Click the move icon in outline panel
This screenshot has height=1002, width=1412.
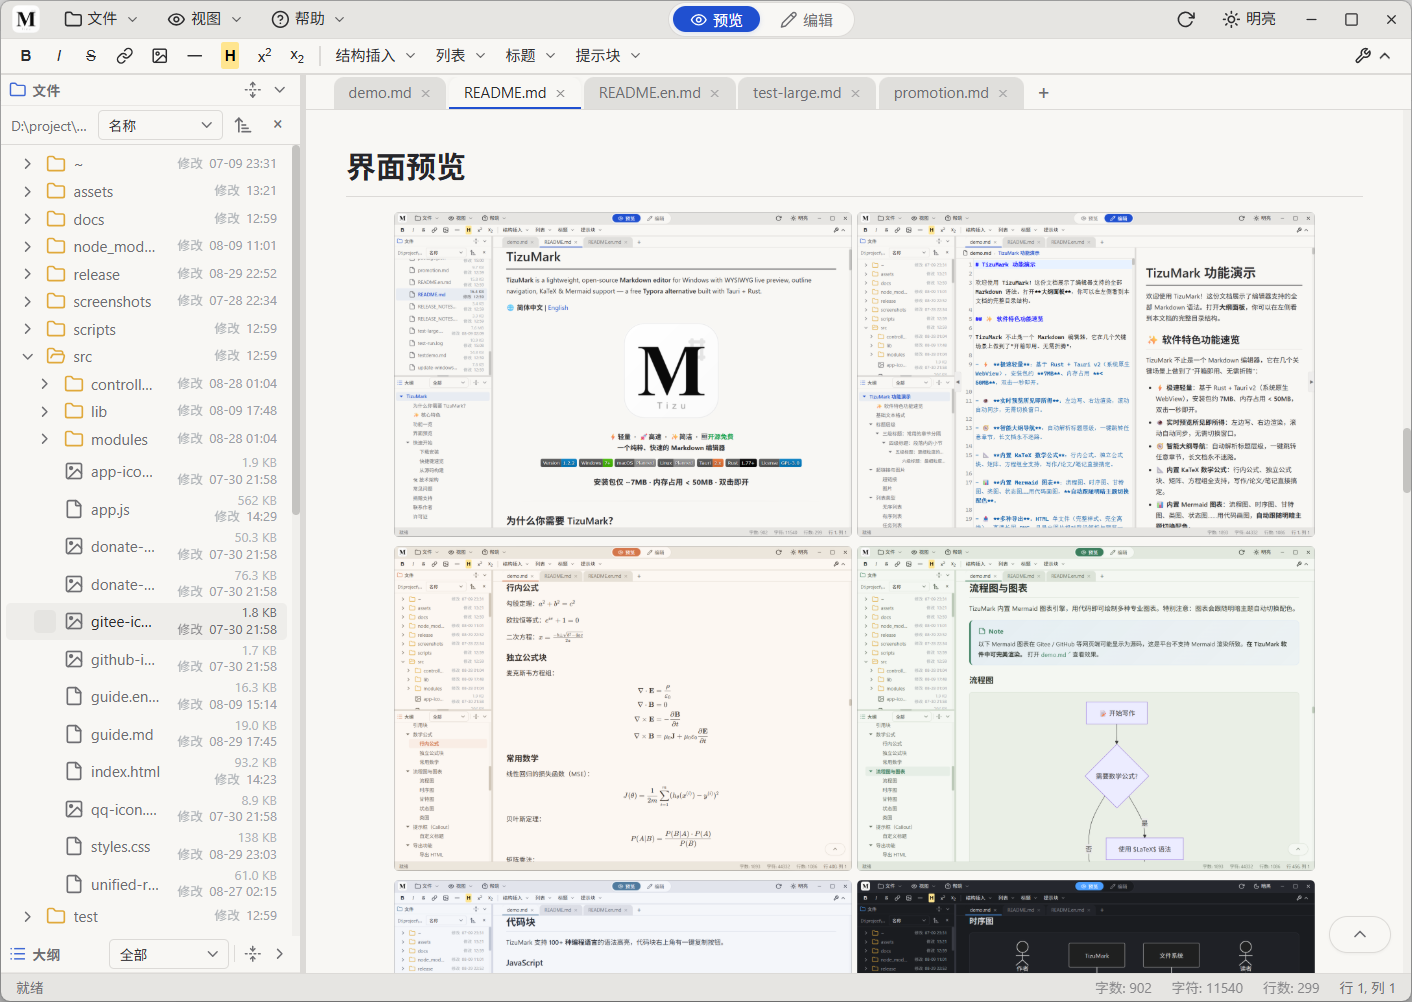(x=253, y=954)
